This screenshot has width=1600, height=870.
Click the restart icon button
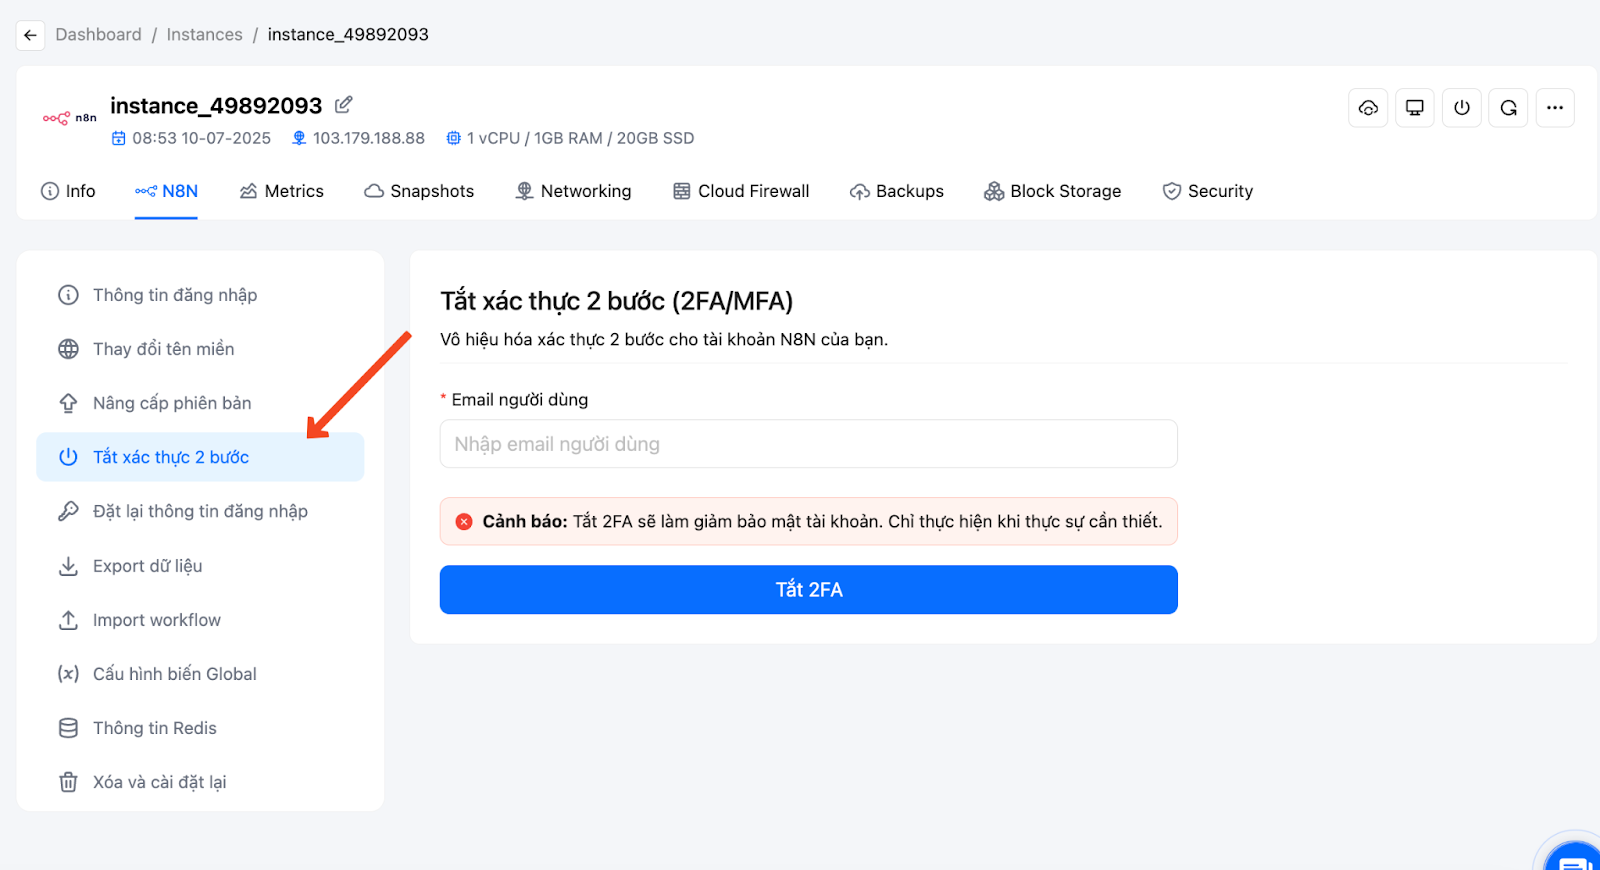1508,108
